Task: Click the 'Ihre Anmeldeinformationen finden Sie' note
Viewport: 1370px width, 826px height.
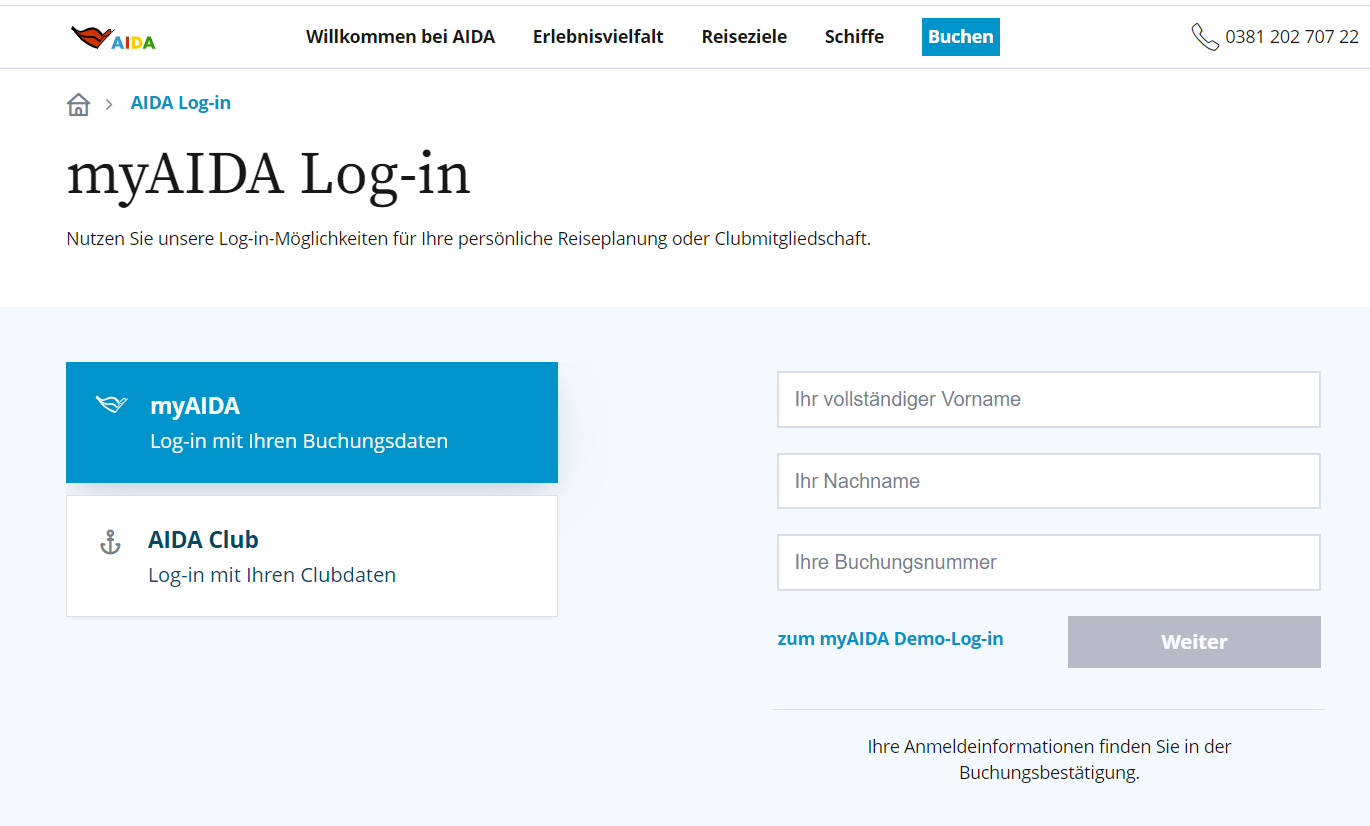Action: point(1049,760)
